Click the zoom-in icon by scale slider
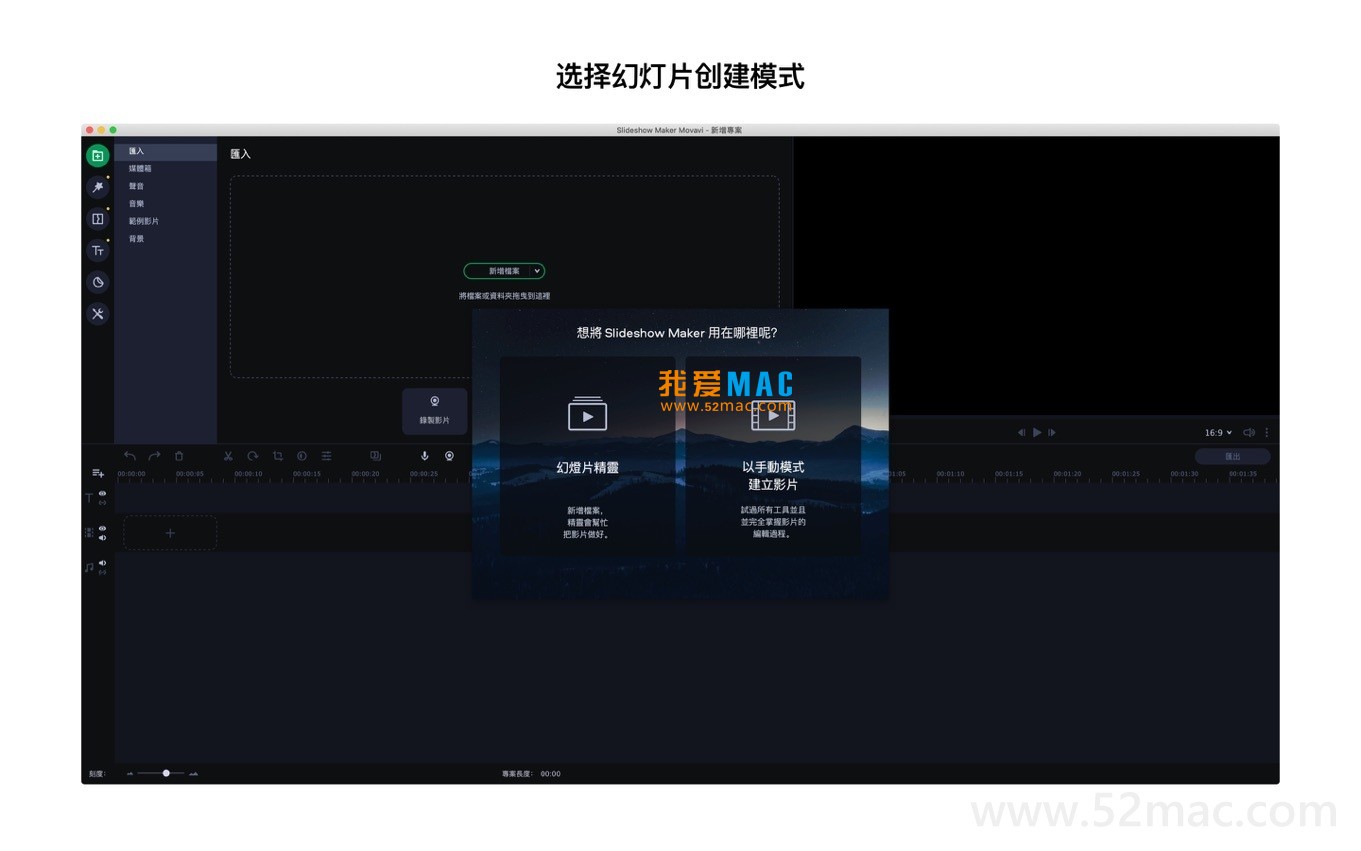Viewport: 1361px width, 851px height. tap(194, 774)
